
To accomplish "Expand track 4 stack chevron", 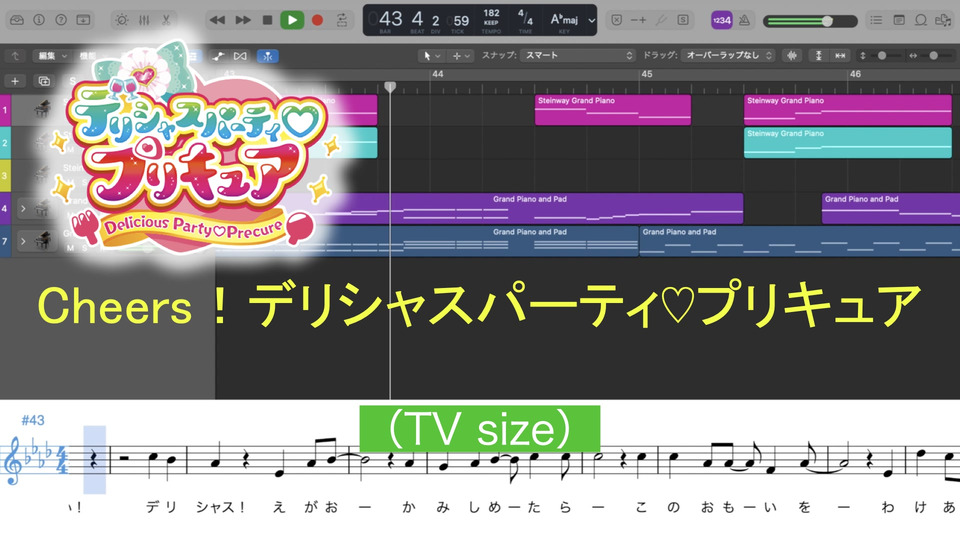I will [23, 209].
